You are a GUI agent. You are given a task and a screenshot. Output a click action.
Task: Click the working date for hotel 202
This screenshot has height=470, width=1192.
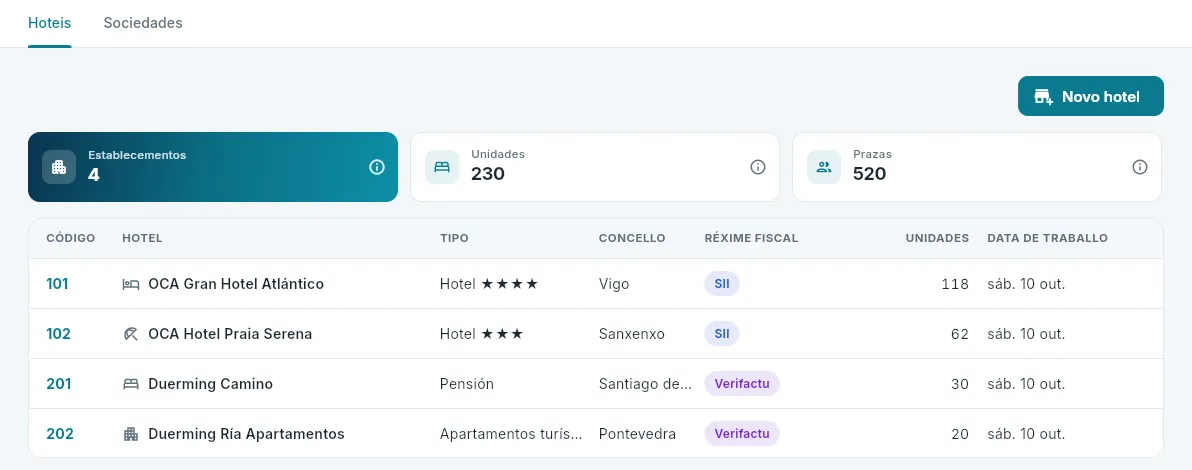[1026, 435]
